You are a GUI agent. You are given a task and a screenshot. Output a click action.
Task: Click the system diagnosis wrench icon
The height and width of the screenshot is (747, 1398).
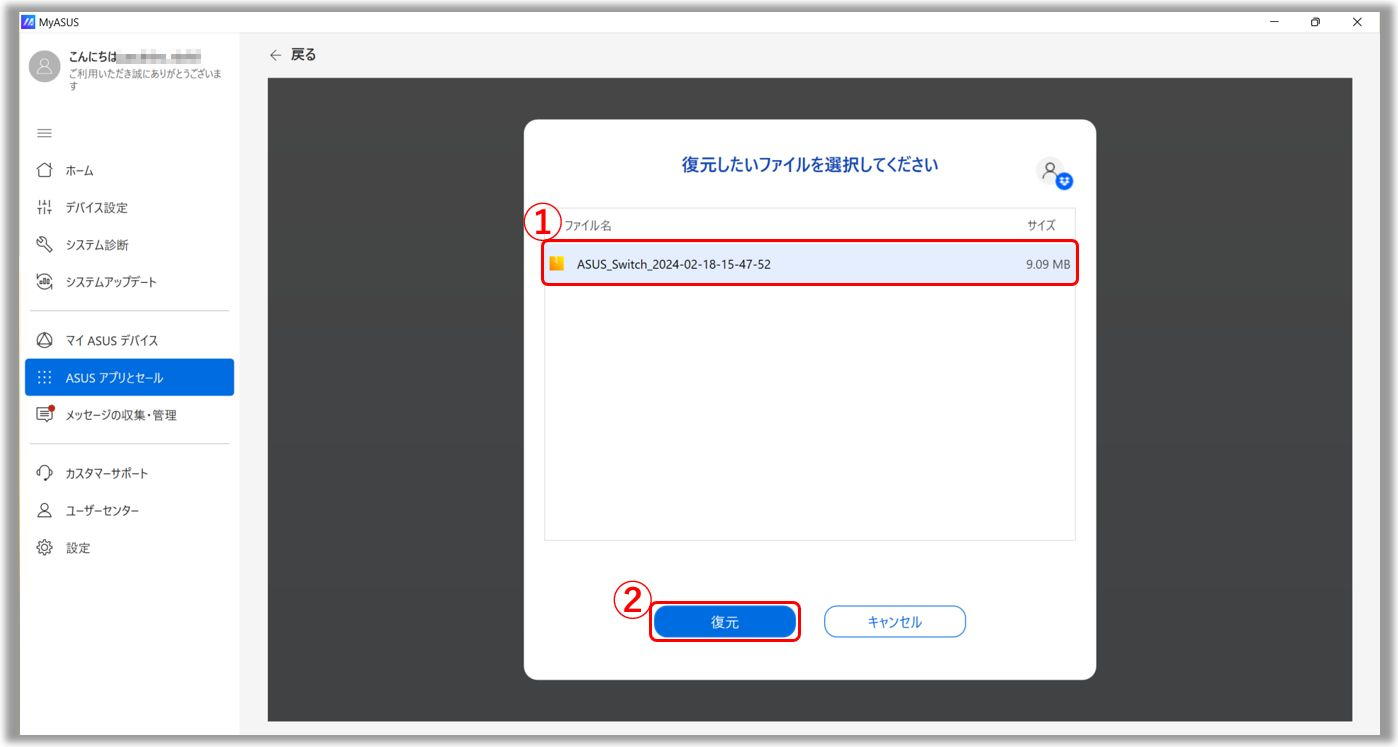point(44,245)
